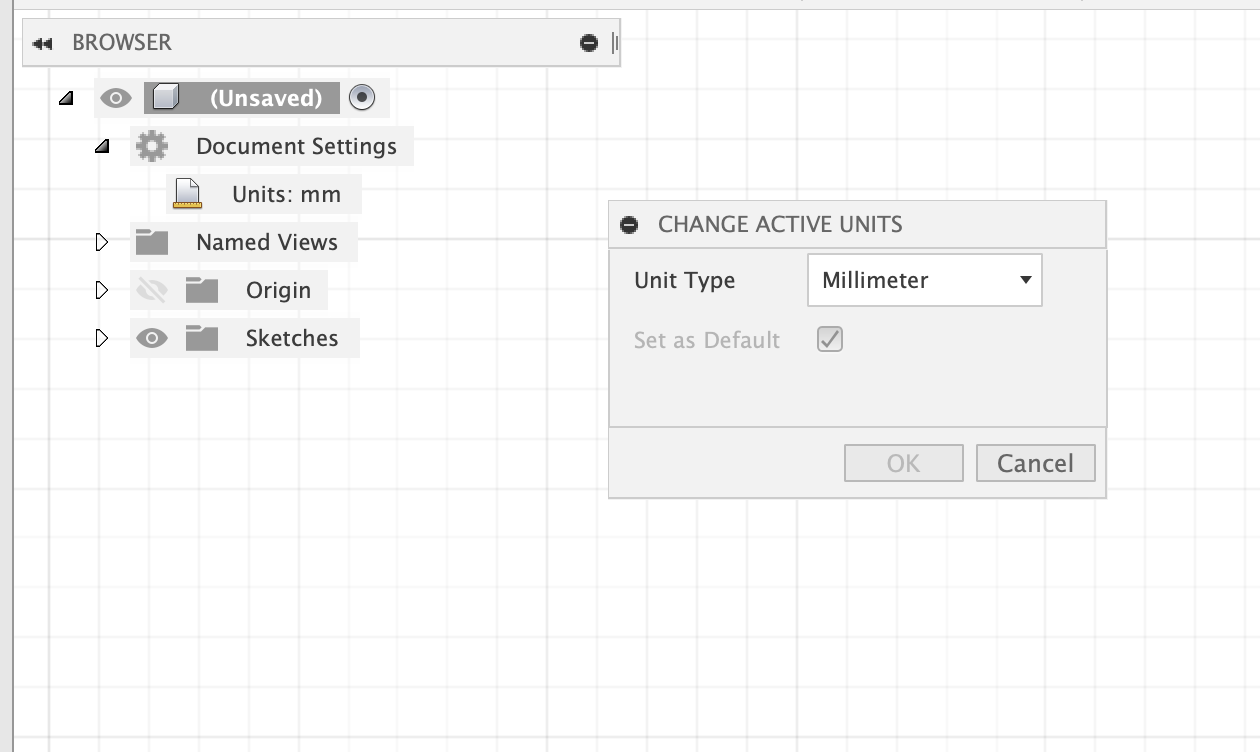Screen dimensions: 1260x752
Task: Click the Sketches folder icon
Action: tap(202, 338)
